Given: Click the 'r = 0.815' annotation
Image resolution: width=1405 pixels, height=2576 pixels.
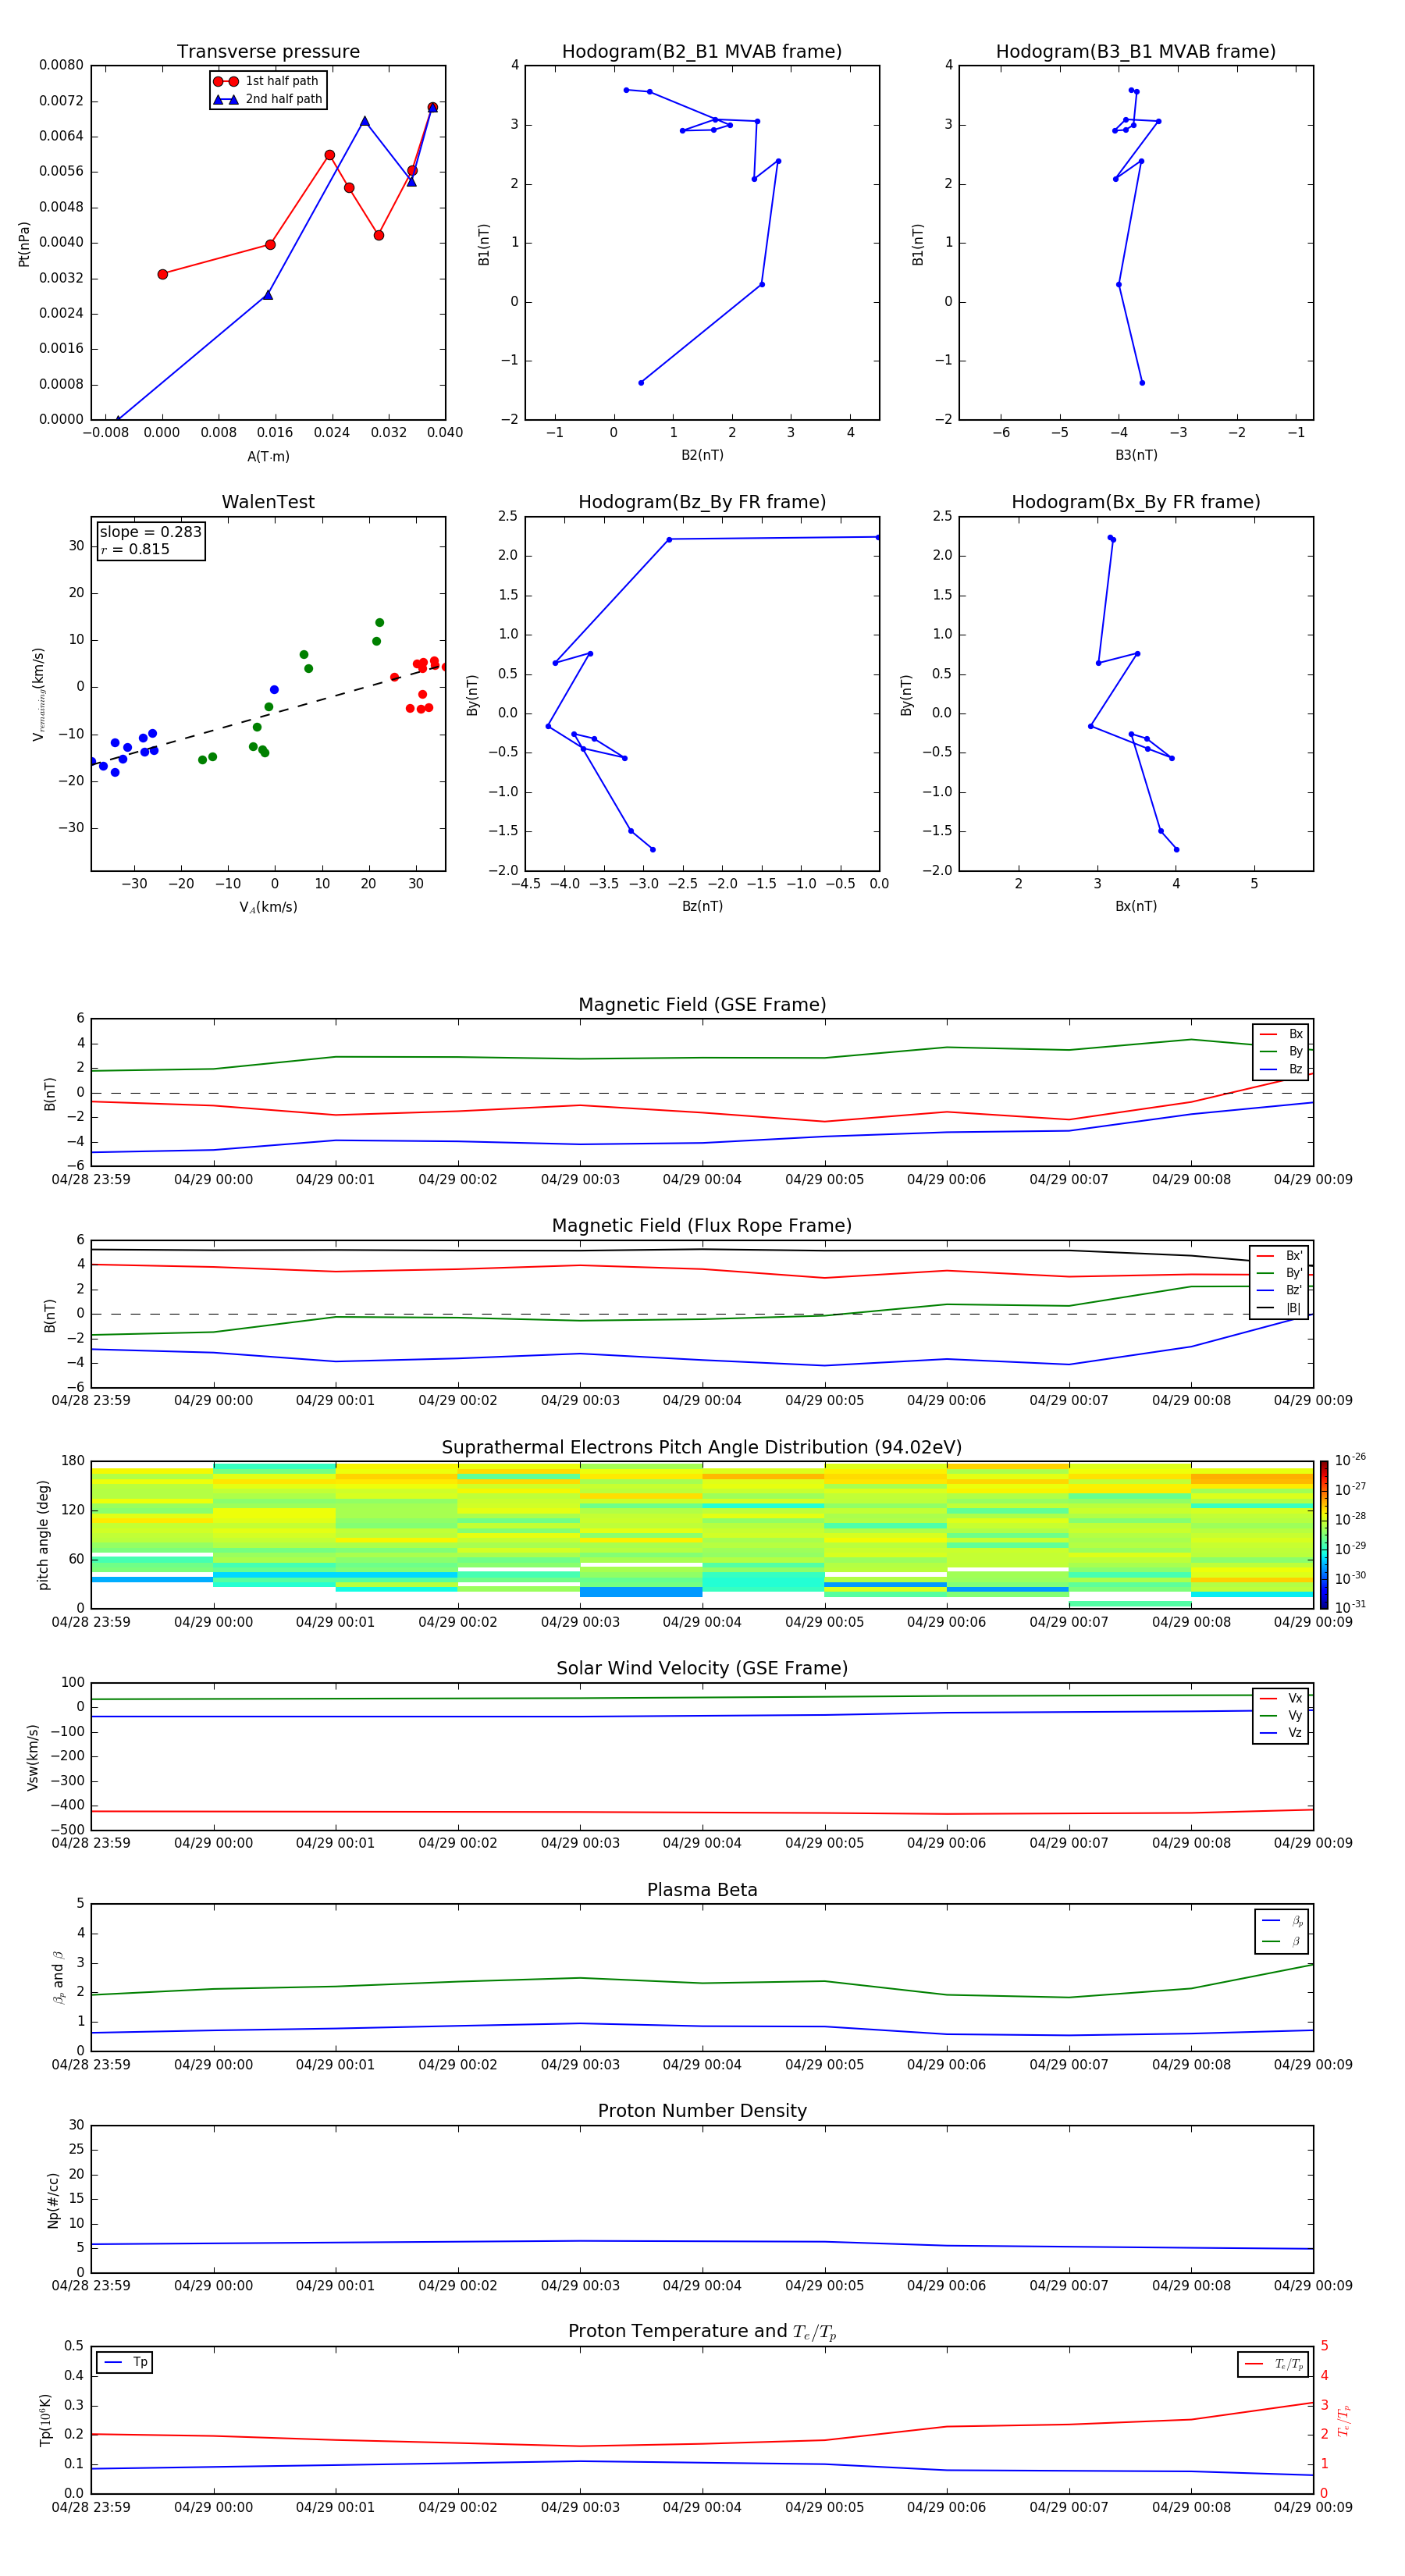Looking at the screenshot, I should coord(135,549).
